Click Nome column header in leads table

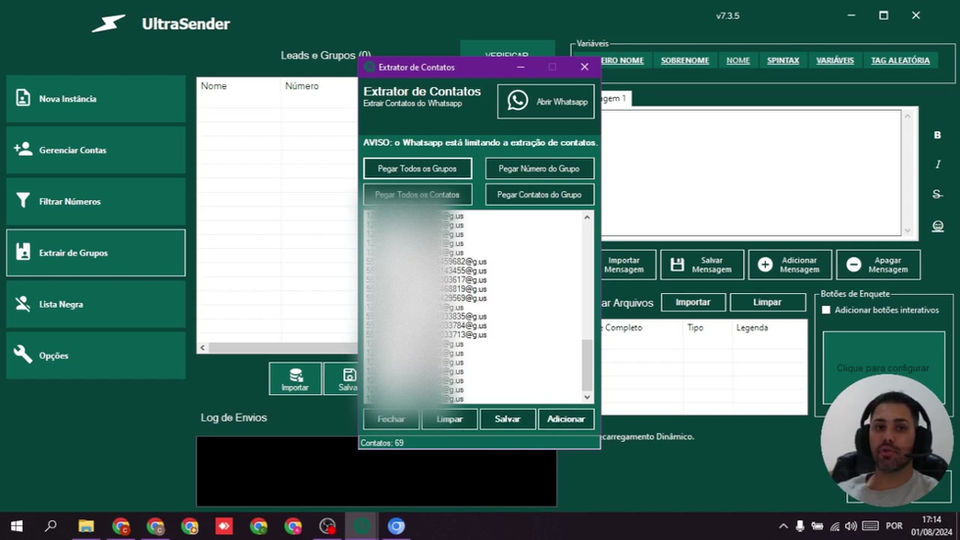coord(239,86)
